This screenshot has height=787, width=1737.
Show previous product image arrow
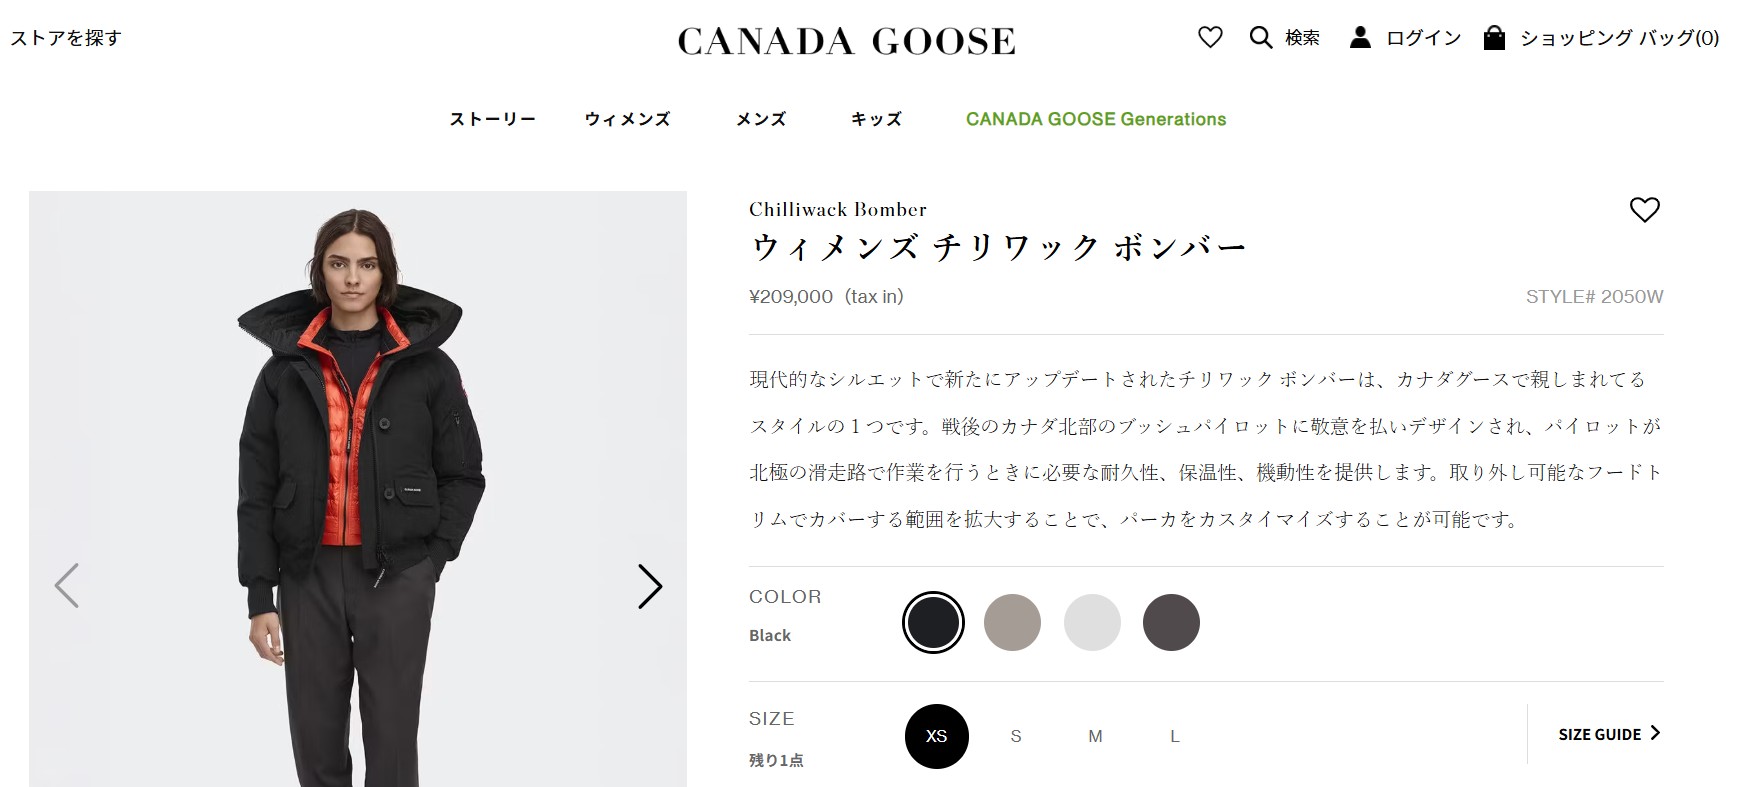click(x=66, y=586)
